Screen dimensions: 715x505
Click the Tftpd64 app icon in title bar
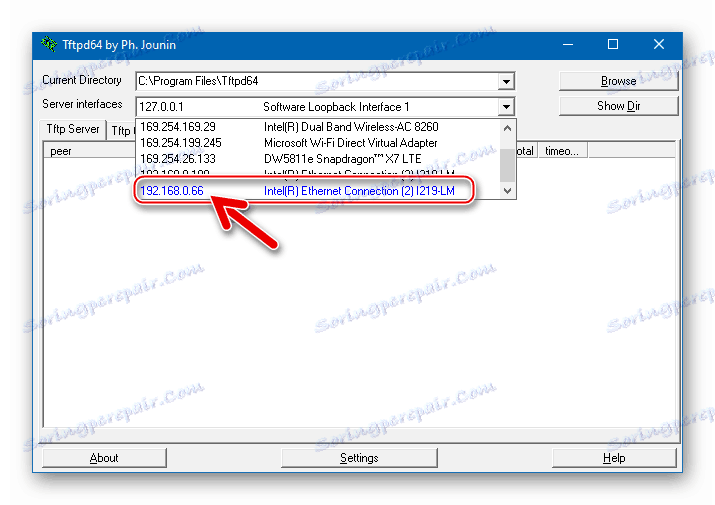click(x=49, y=44)
